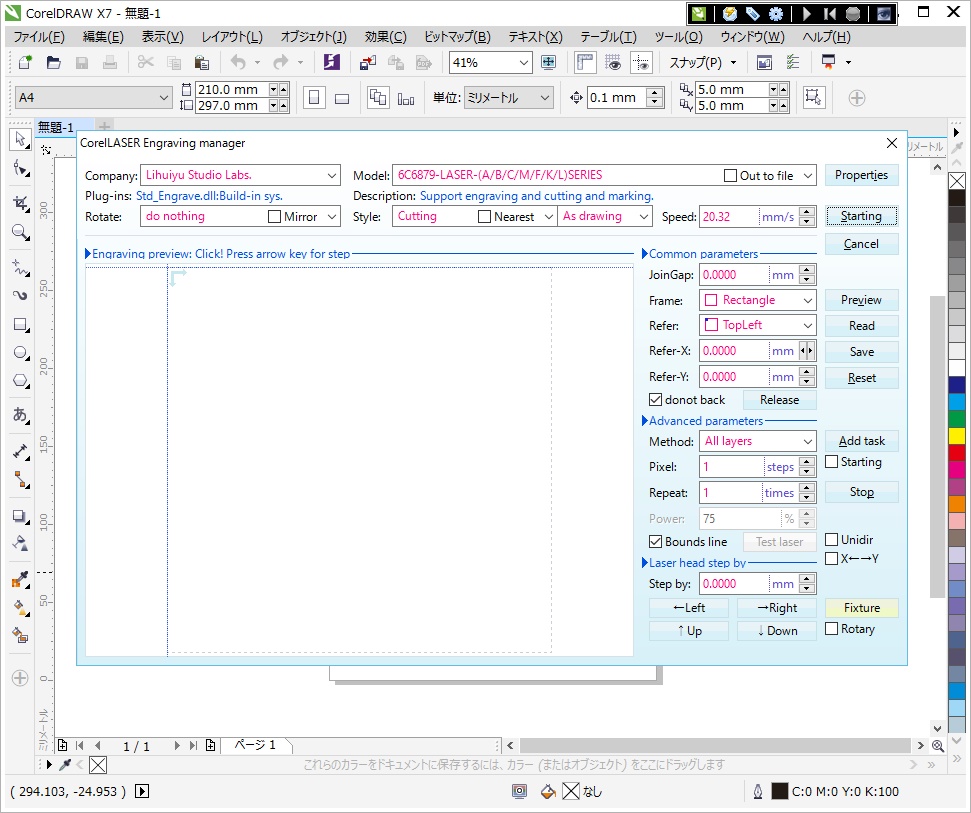Click the CorelLASER settings gear icon
The height and width of the screenshot is (813, 971).
pos(776,14)
